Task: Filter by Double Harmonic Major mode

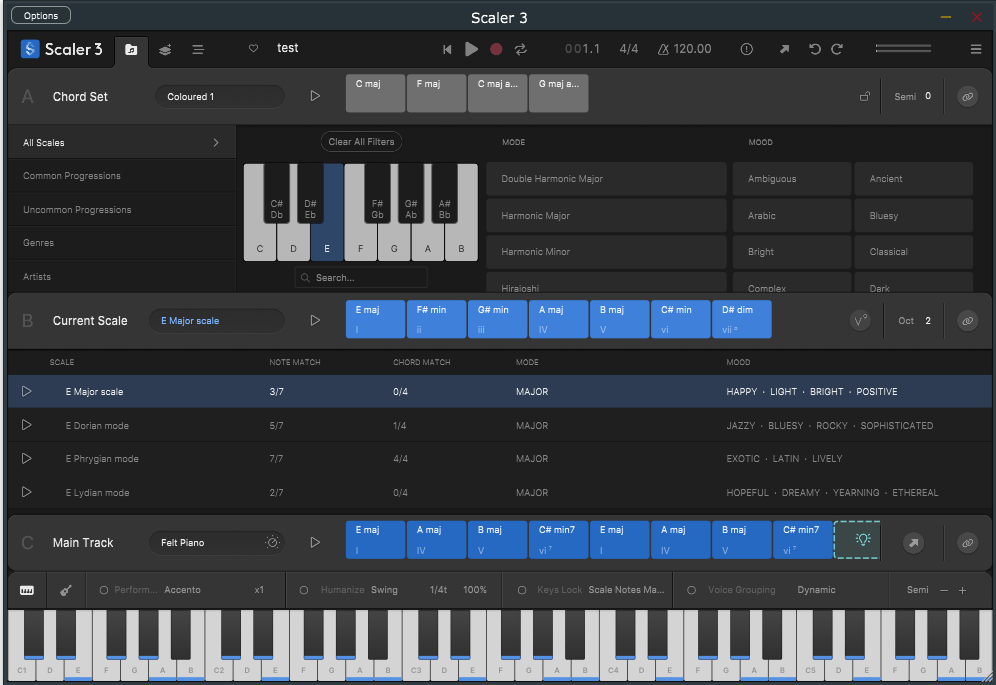Action: coord(606,179)
